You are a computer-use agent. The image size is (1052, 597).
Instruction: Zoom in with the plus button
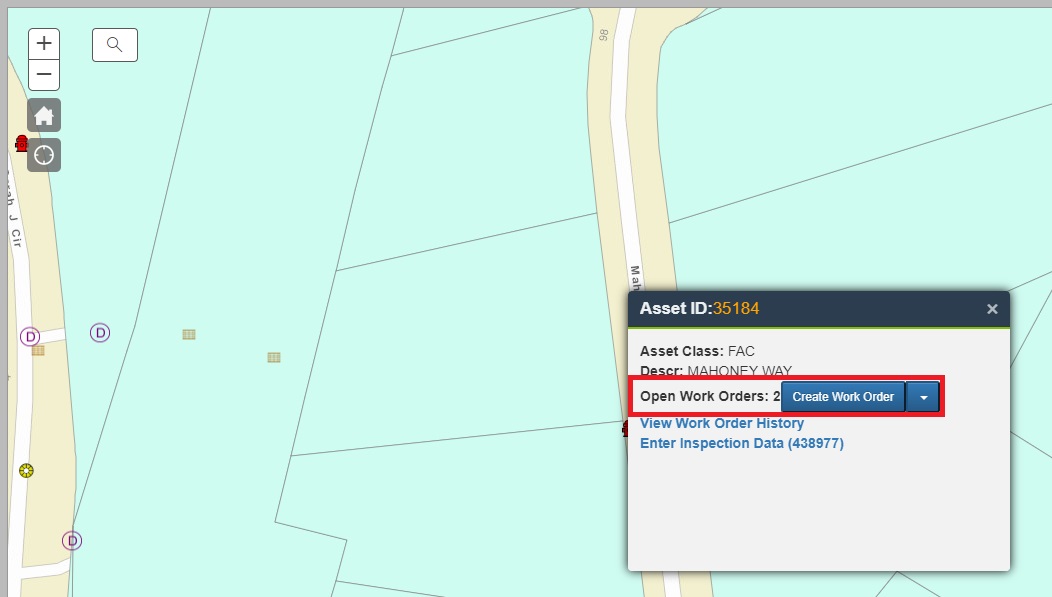tap(43, 42)
